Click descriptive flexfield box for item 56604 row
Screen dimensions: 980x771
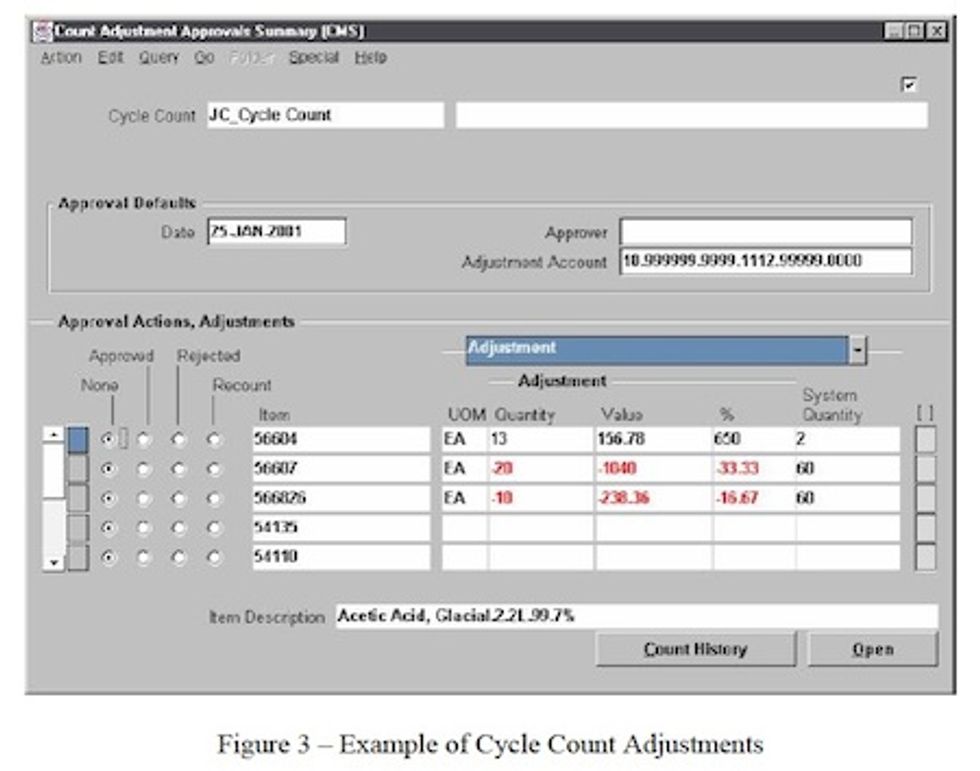926,440
